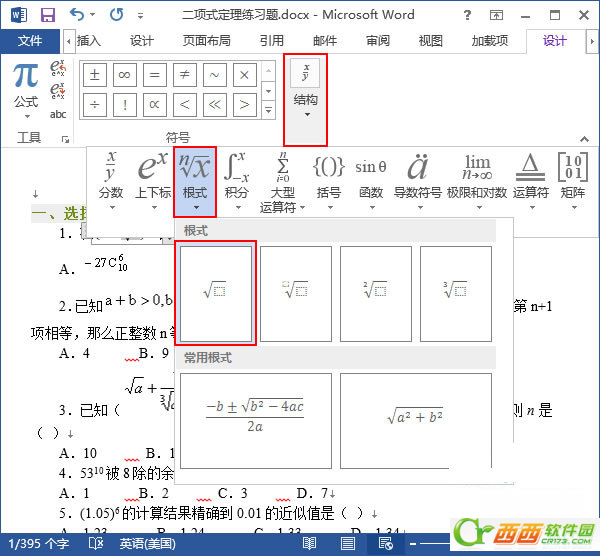Insert the not-equal ≠ symbol
Viewport: 600px width, 556px height.
click(184, 75)
